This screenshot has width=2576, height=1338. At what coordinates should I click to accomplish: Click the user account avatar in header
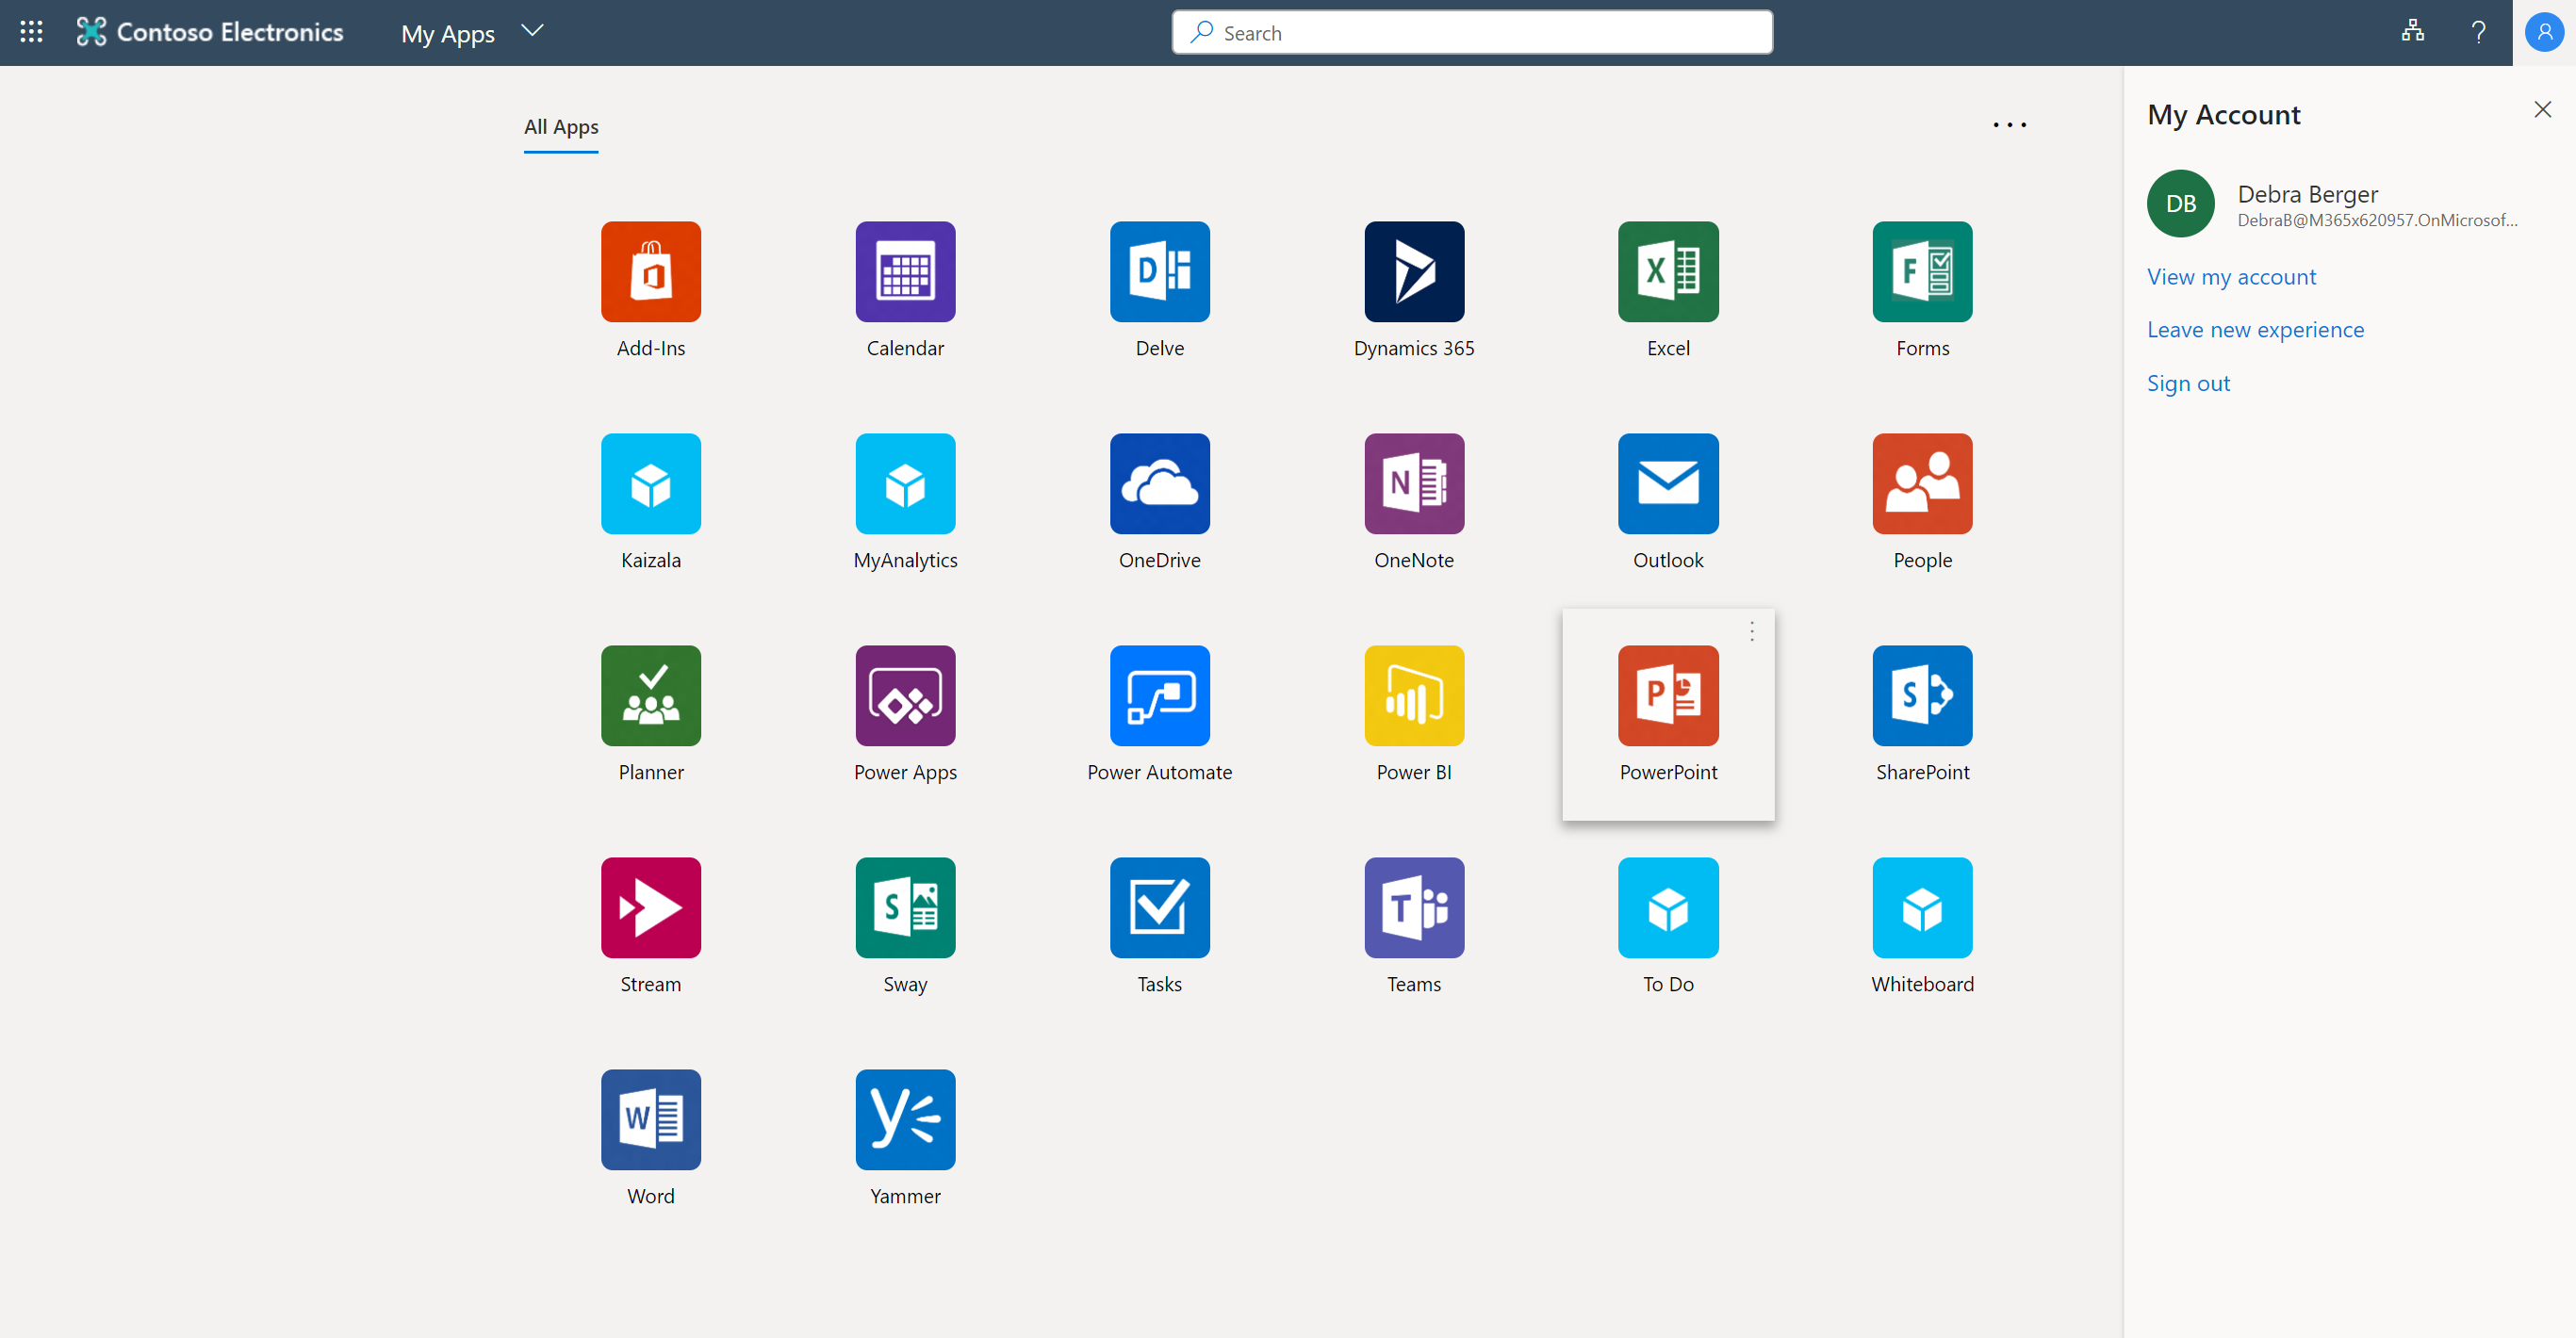click(2544, 32)
